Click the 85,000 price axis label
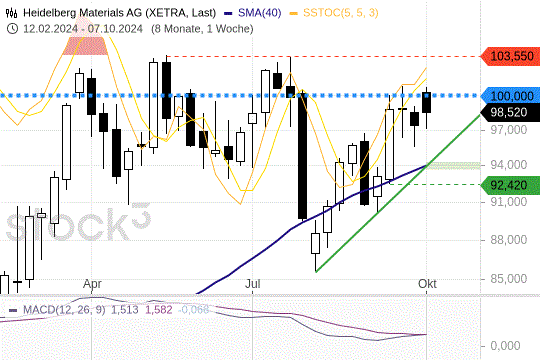This screenshot has height=360, width=540. (509, 278)
